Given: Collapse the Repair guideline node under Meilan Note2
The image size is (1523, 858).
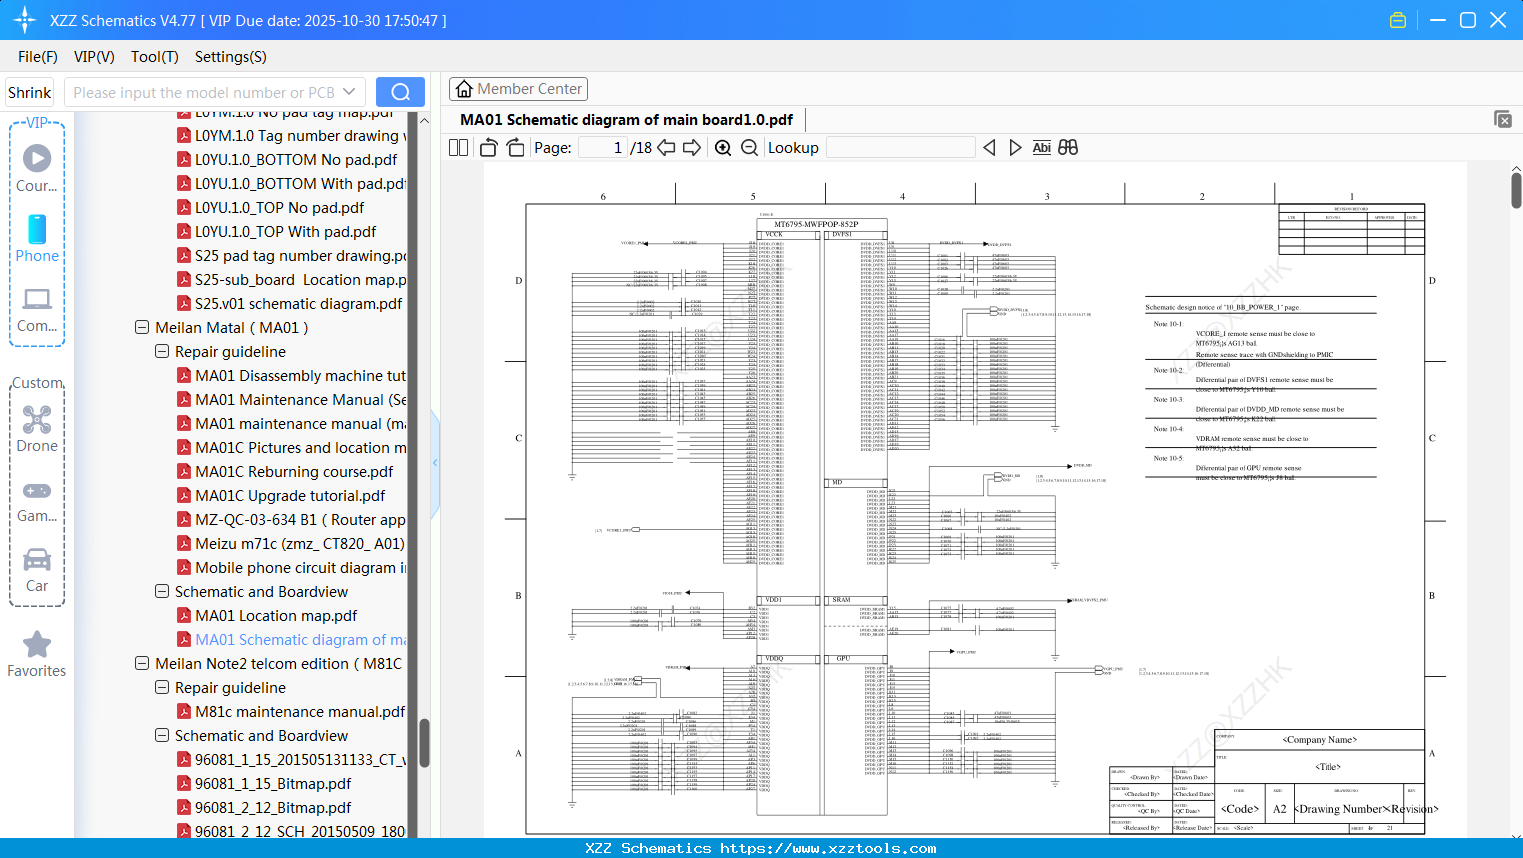Looking at the screenshot, I should click(162, 688).
